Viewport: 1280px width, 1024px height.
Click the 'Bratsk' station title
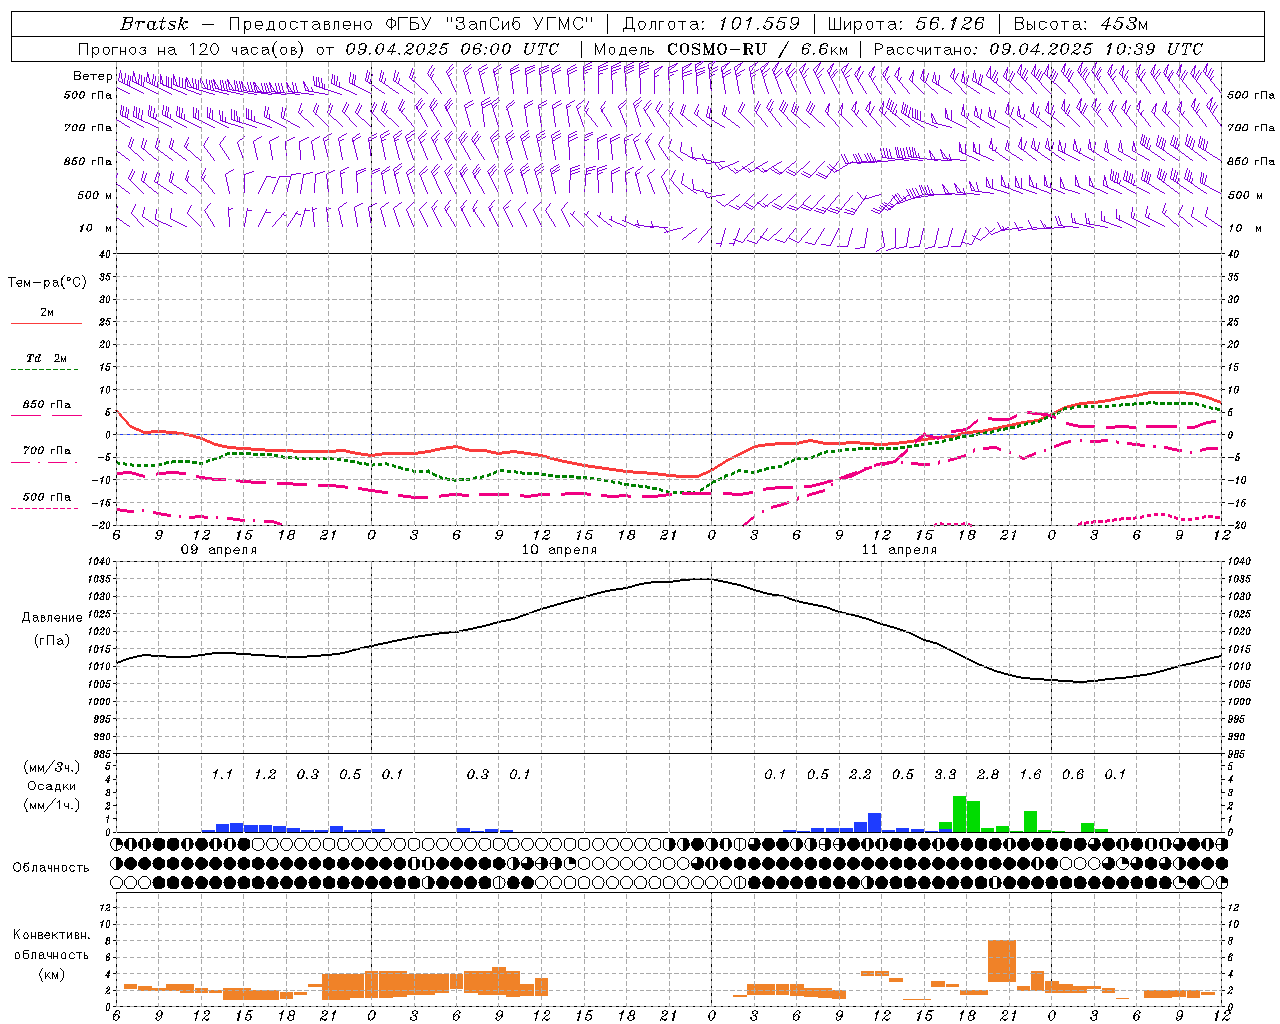point(154,24)
